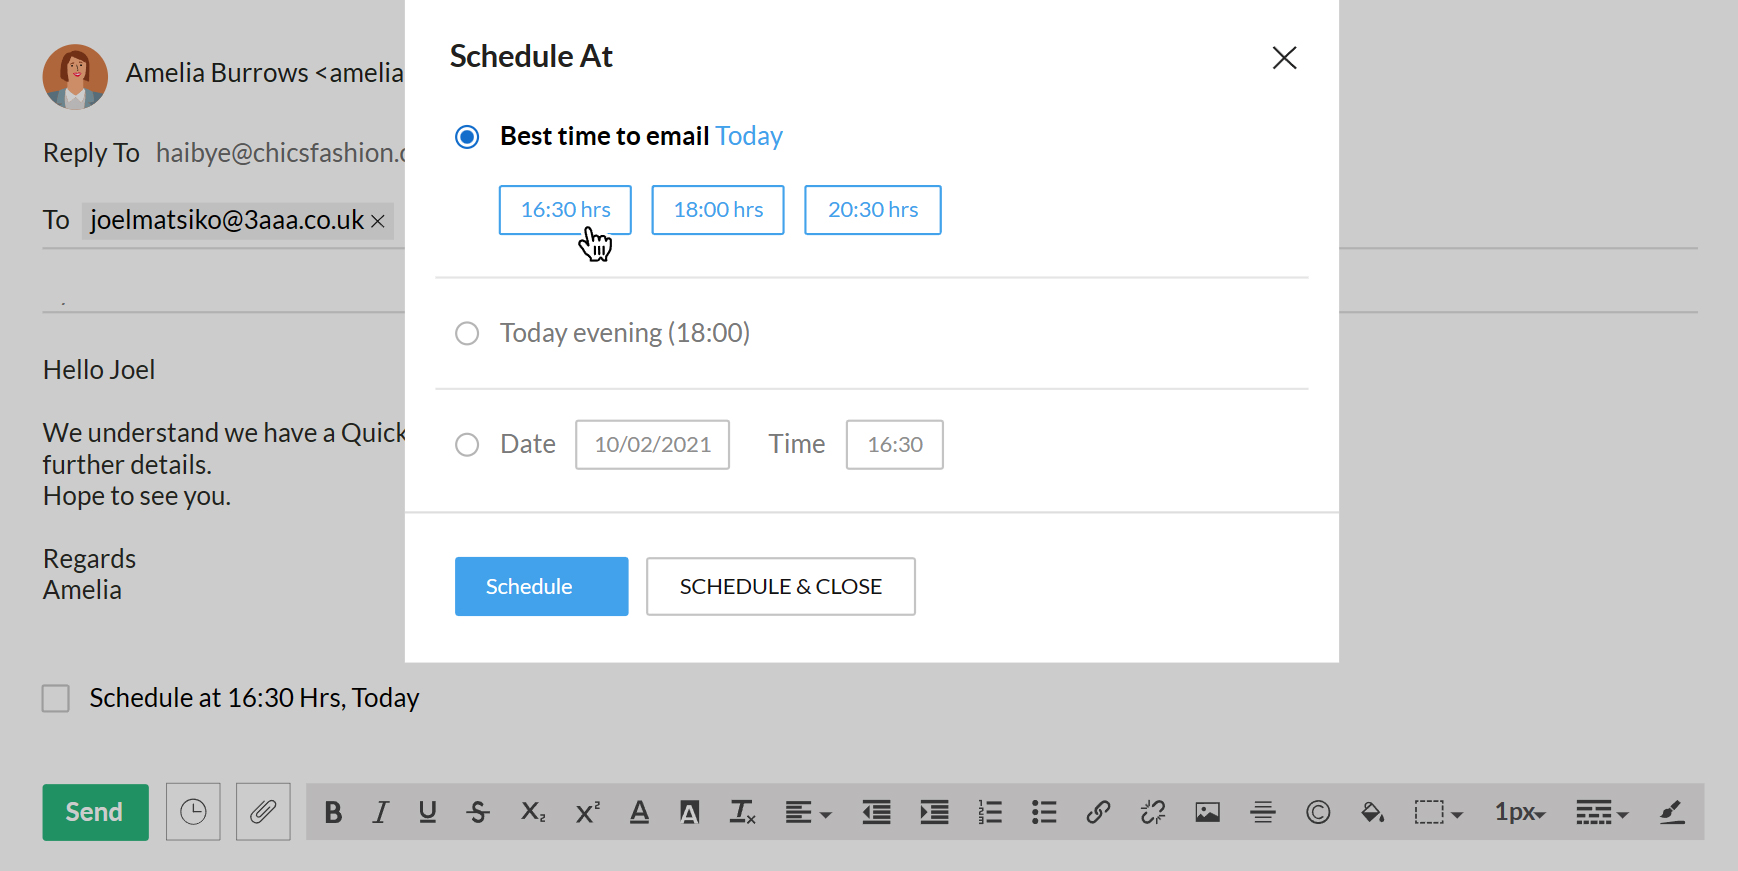Click the Reply To address field
Image resolution: width=1738 pixels, height=871 pixels.
[x=280, y=153]
